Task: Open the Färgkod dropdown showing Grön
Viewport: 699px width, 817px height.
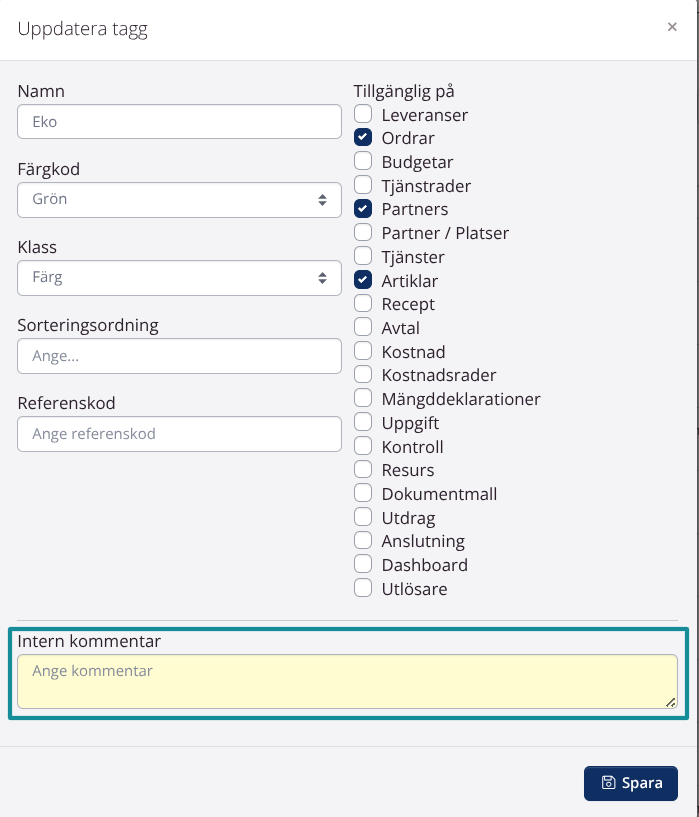Action: (180, 199)
